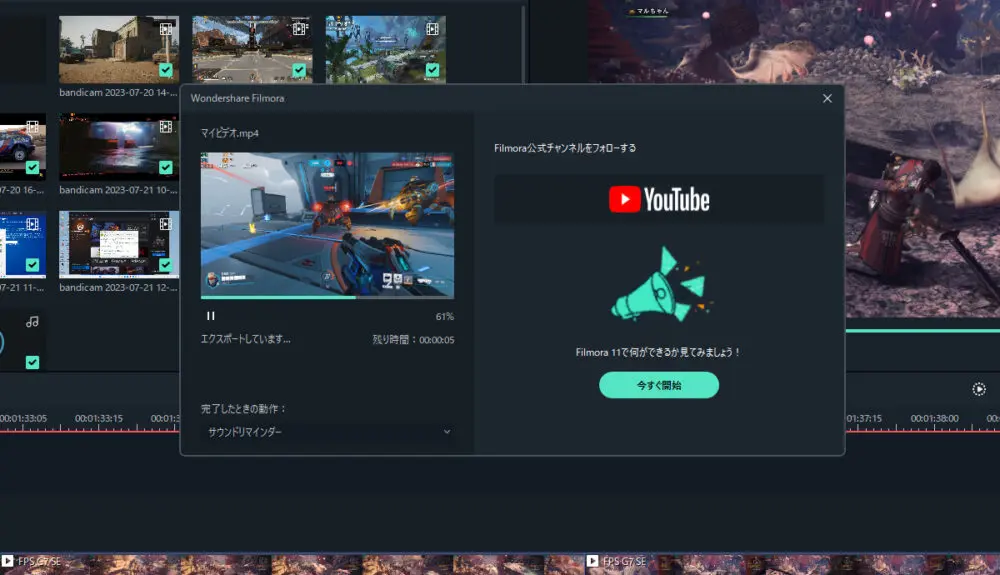Viewport: 1000px width, 575px height.
Task: Jump to 00:01:33:15 on timeline ruler
Action: (99, 419)
